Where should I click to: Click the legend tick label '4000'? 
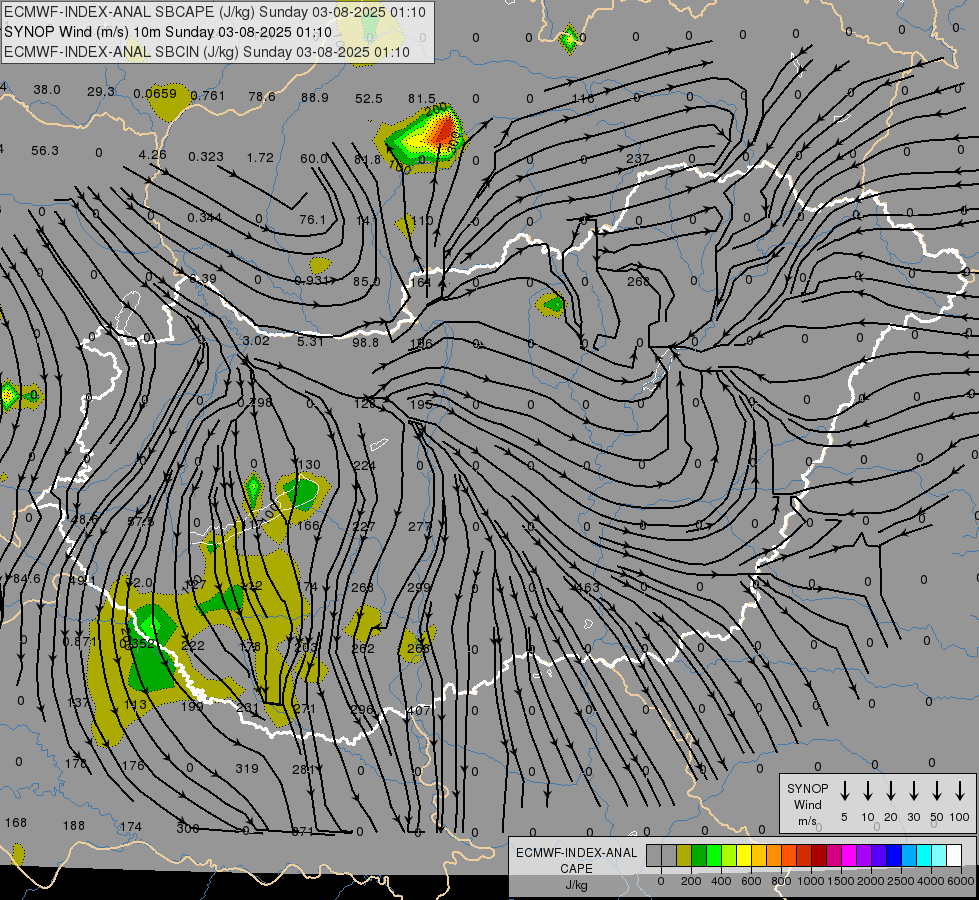click(x=930, y=881)
